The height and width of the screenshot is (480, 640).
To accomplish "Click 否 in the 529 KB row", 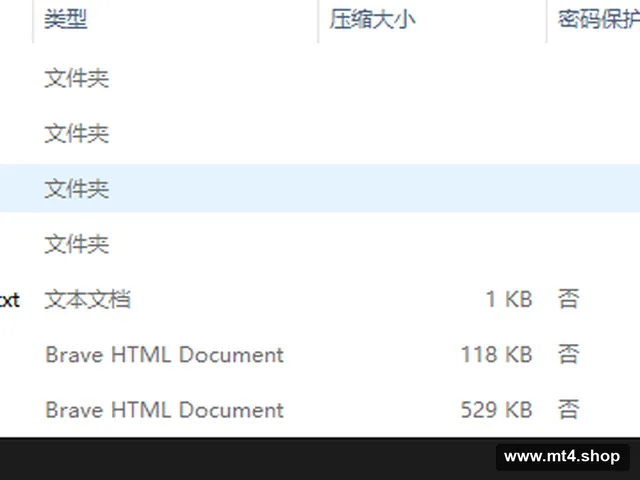I will tap(569, 409).
